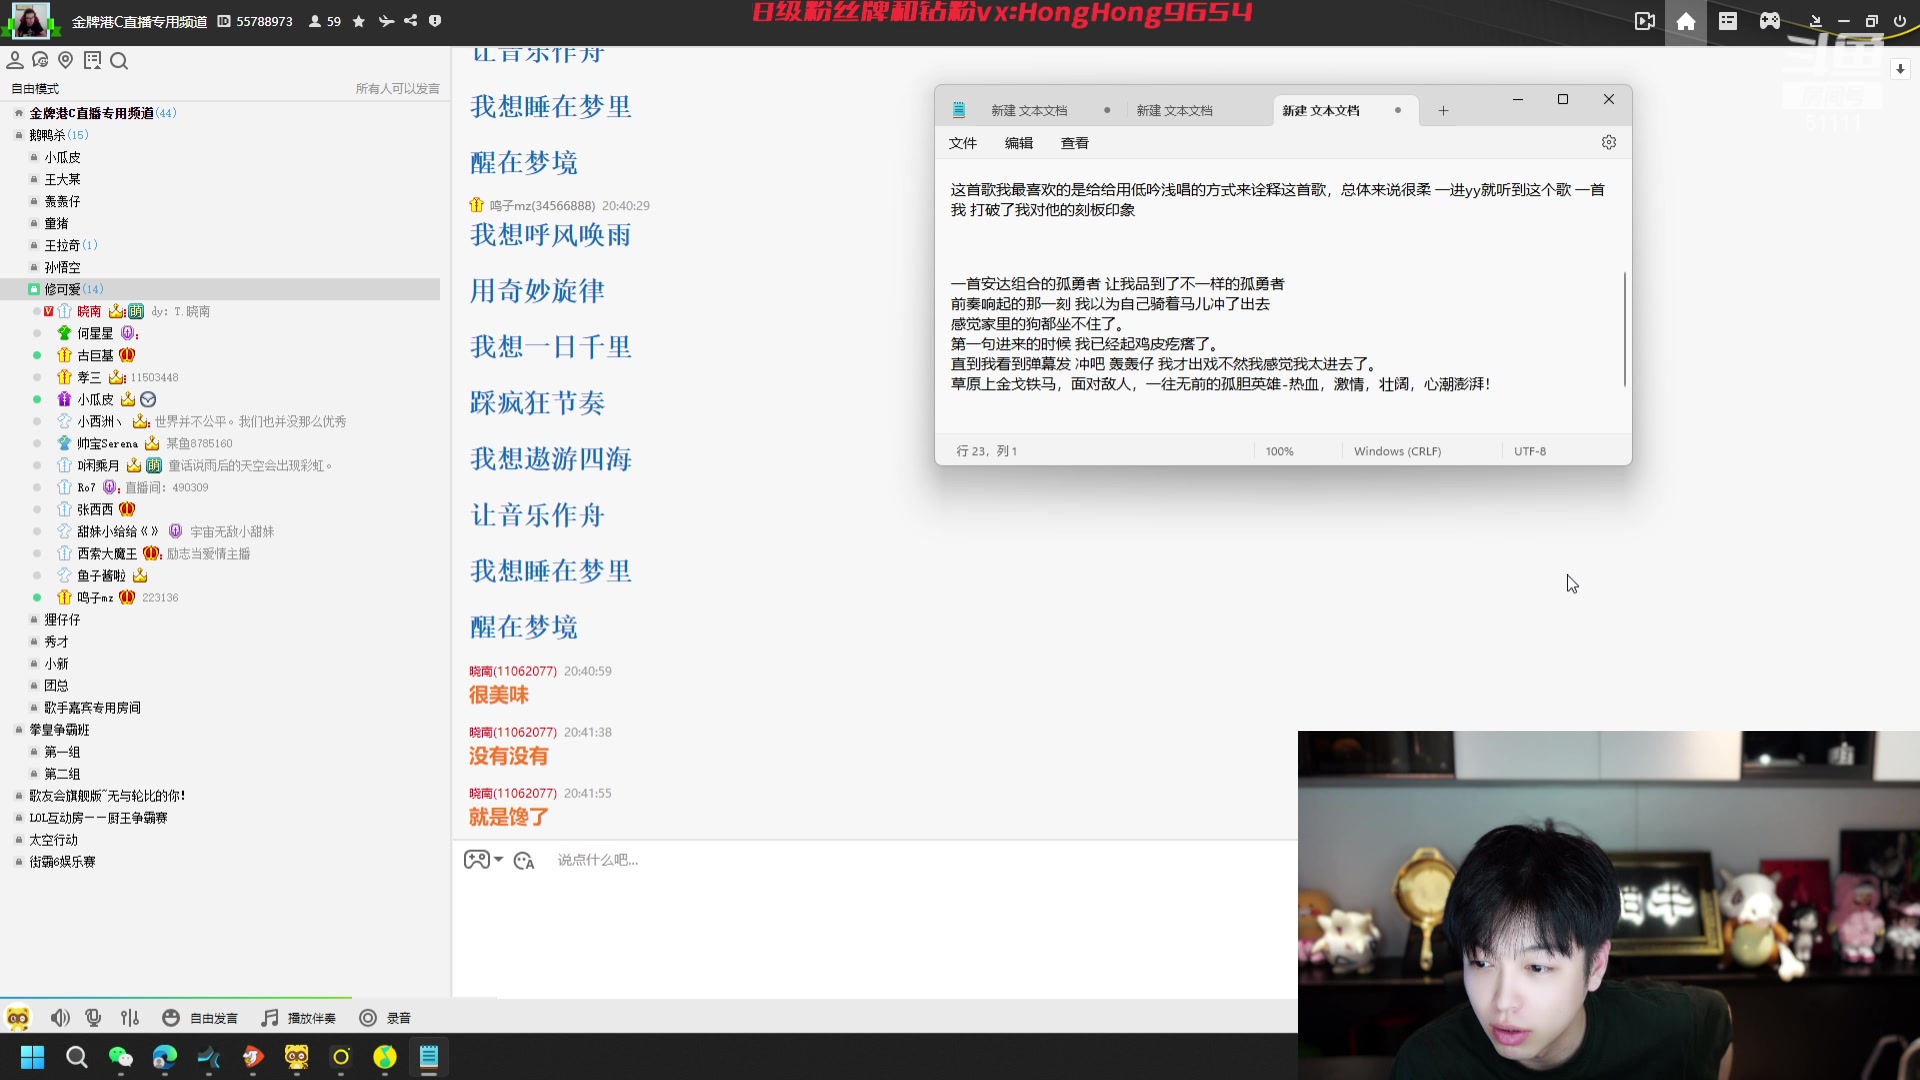Viewport: 1920px width, 1080px height.
Task: Click the microphone icon in bottom toolbar
Action: (x=93, y=1017)
